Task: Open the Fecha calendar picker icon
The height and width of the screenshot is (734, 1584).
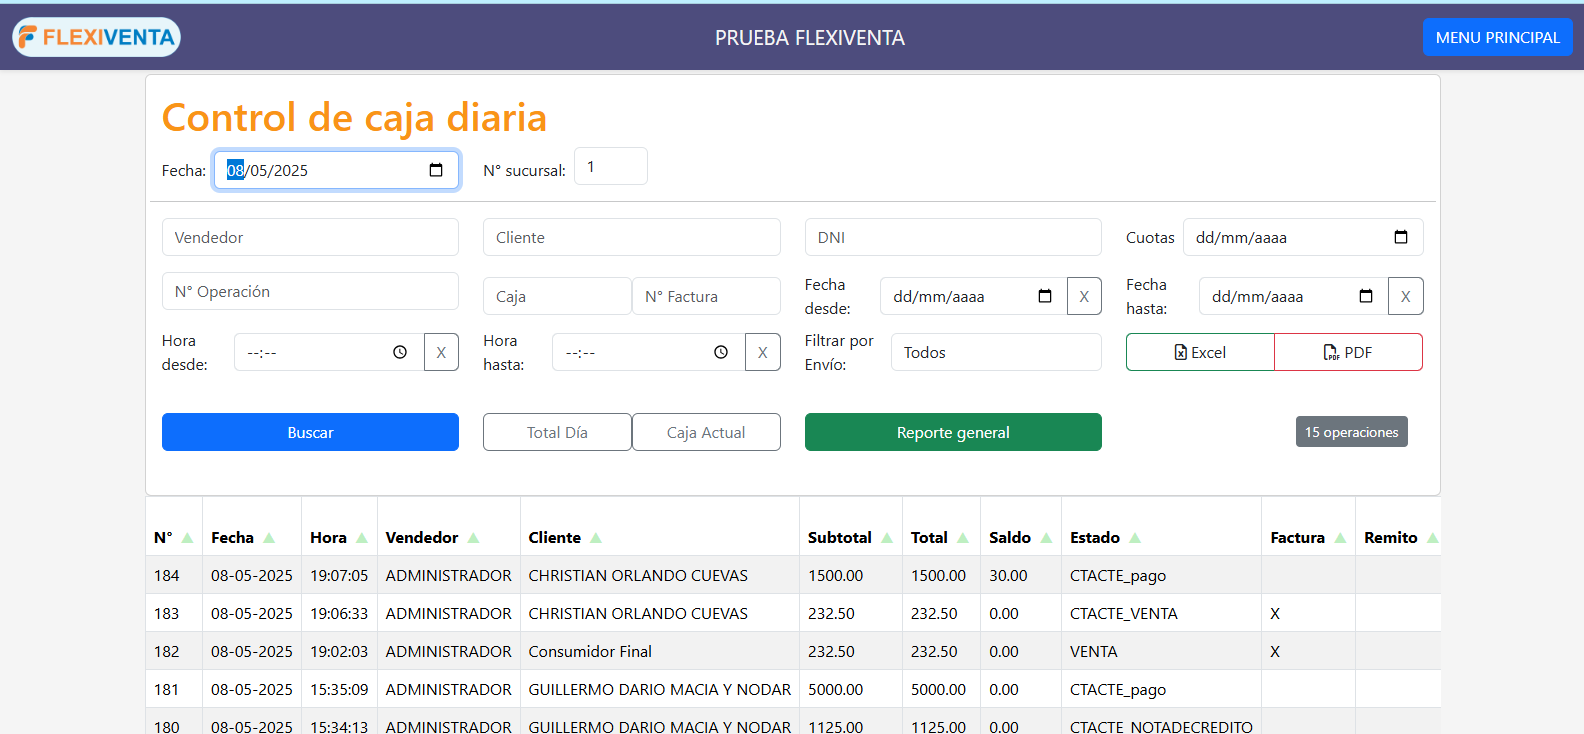Action: click(436, 170)
